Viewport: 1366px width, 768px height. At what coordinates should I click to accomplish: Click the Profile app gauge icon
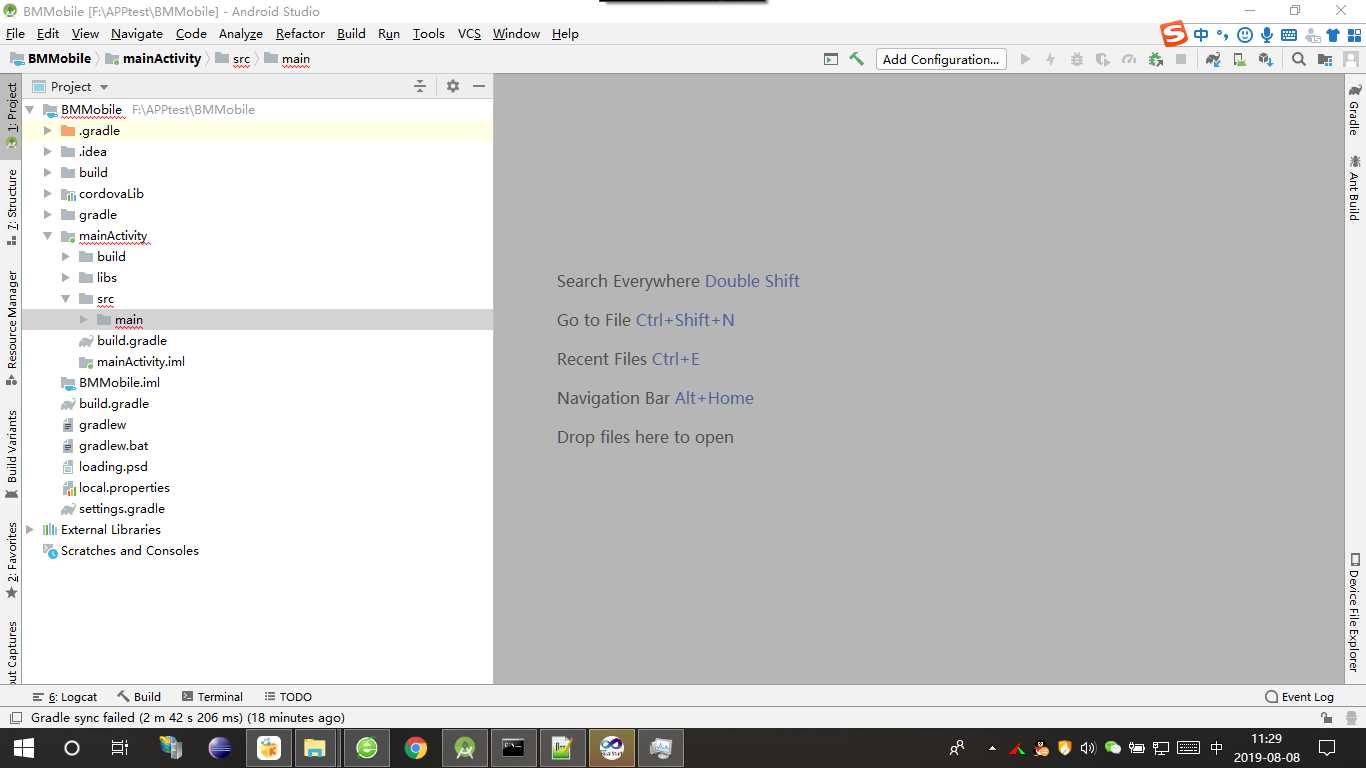pyautogui.click(x=1129, y=59)
